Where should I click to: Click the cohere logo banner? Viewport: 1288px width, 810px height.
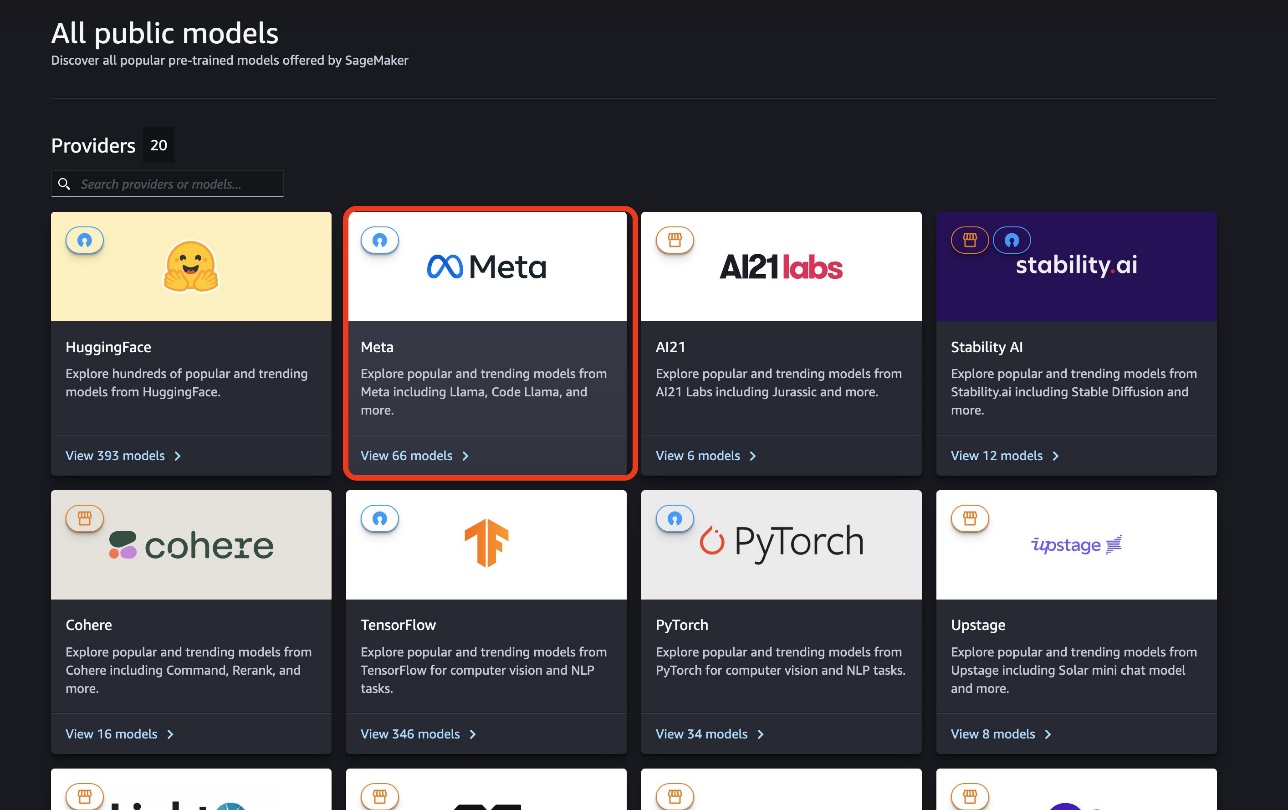click(x=191, y=545)
